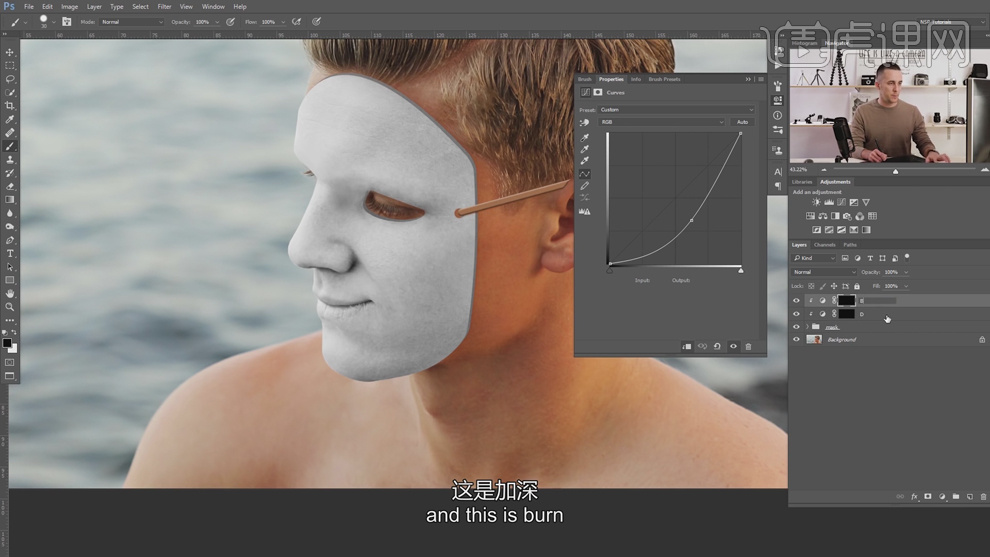This screenshot has width=990, height=557.
Task: Open the brush Mode dropdown
Action: click(x=132, y=21)
